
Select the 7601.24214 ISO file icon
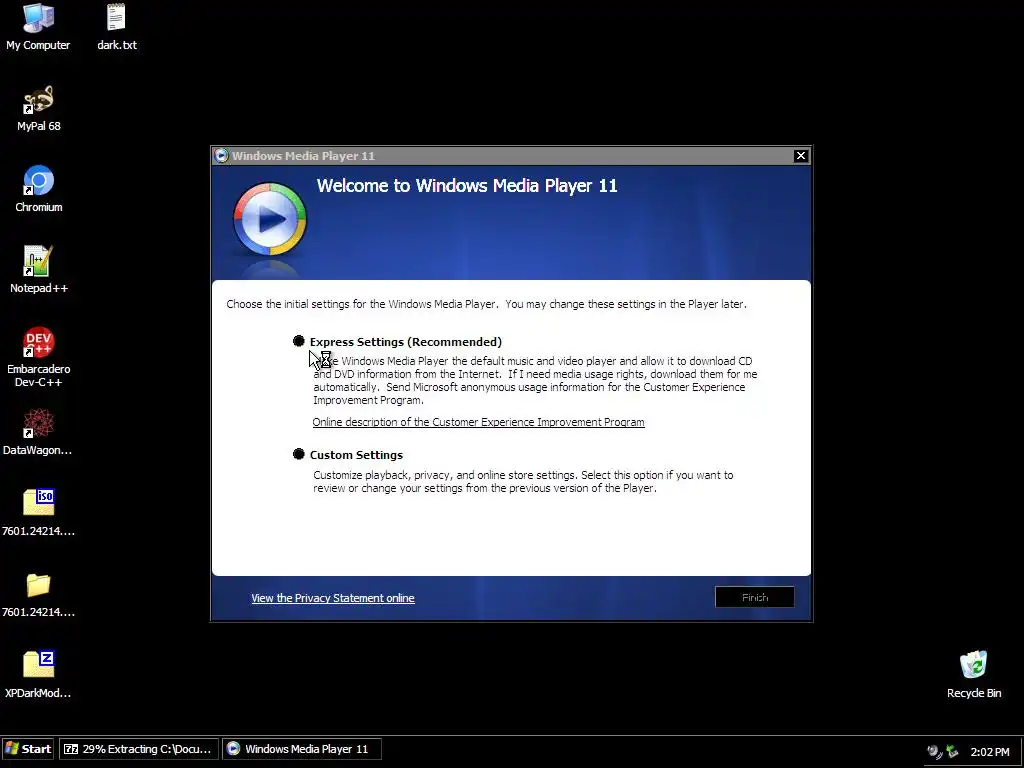(38, 503)
